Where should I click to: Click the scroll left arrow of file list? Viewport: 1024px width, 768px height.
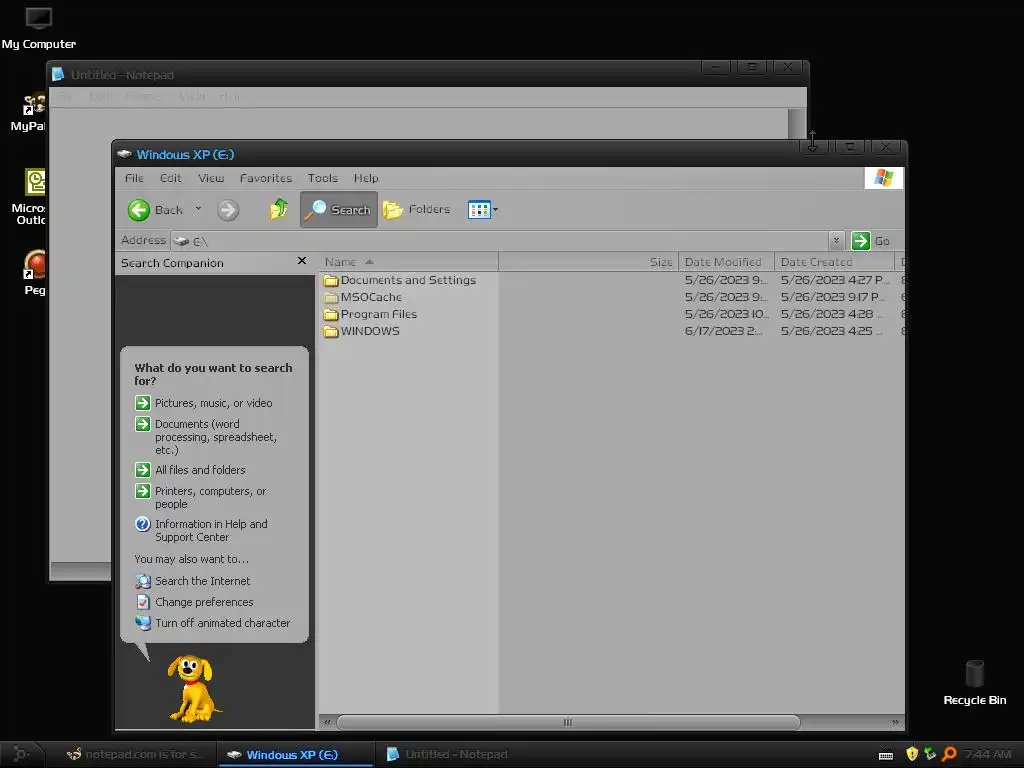click(x=327, y=722)
